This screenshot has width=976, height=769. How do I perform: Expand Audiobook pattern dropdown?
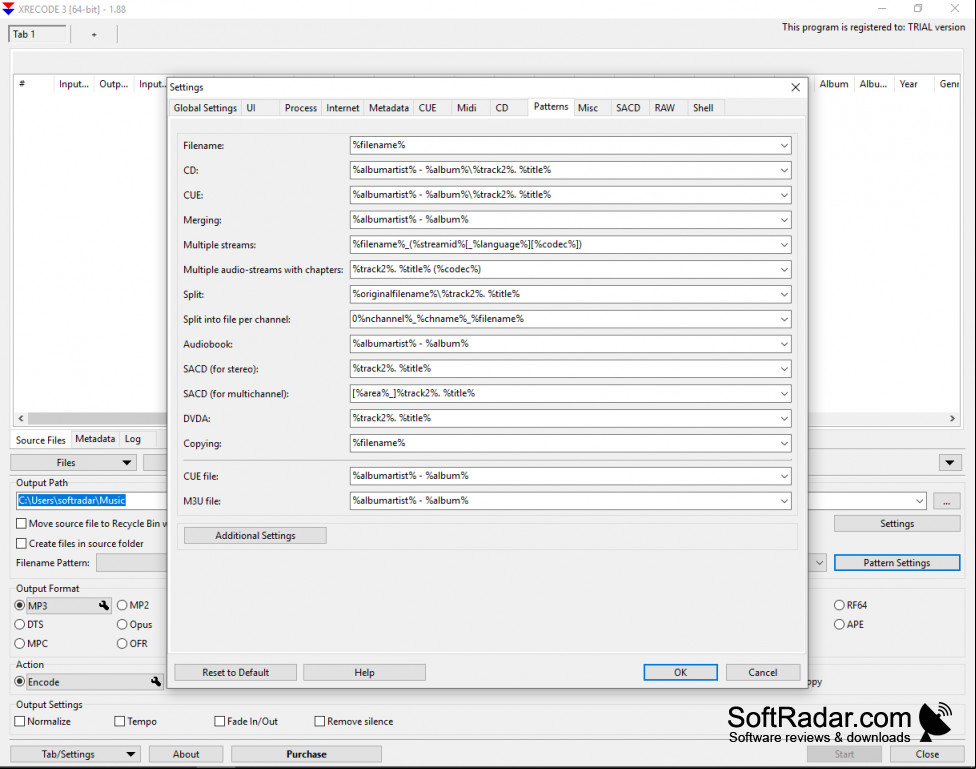(784, 344)
